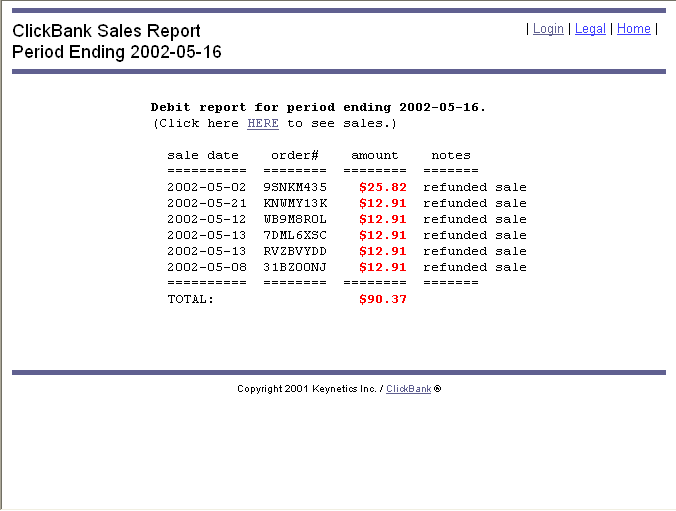676x511 pixels.
Task: Open the Login link
Action: tap(548, 29)
